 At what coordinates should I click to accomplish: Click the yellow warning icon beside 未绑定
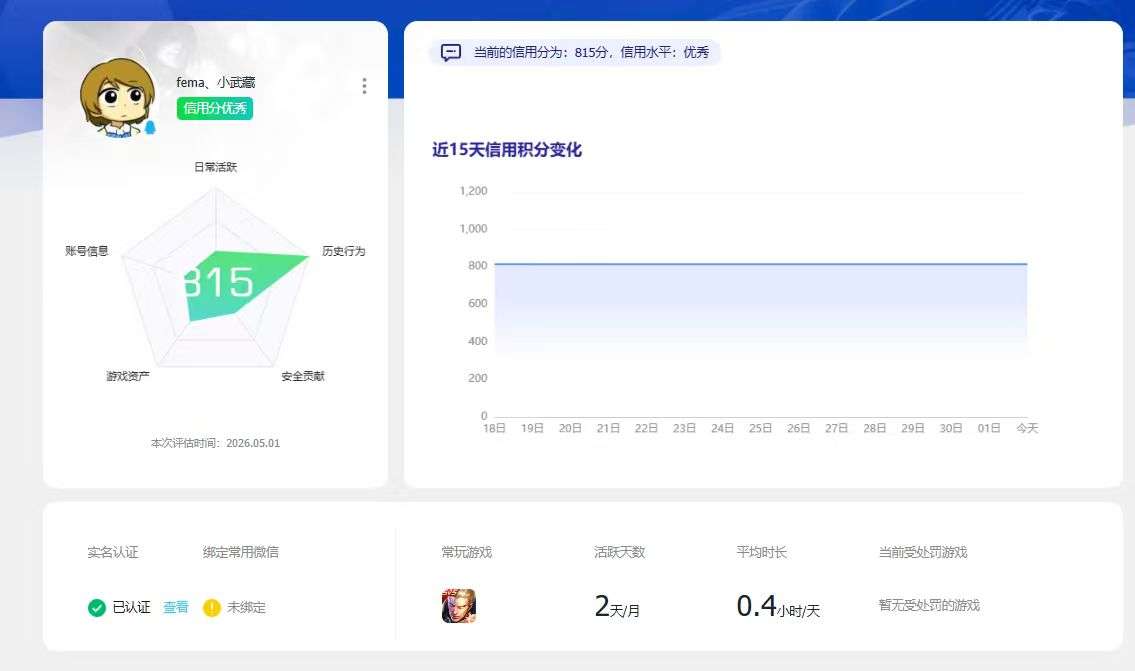point(211,608)
